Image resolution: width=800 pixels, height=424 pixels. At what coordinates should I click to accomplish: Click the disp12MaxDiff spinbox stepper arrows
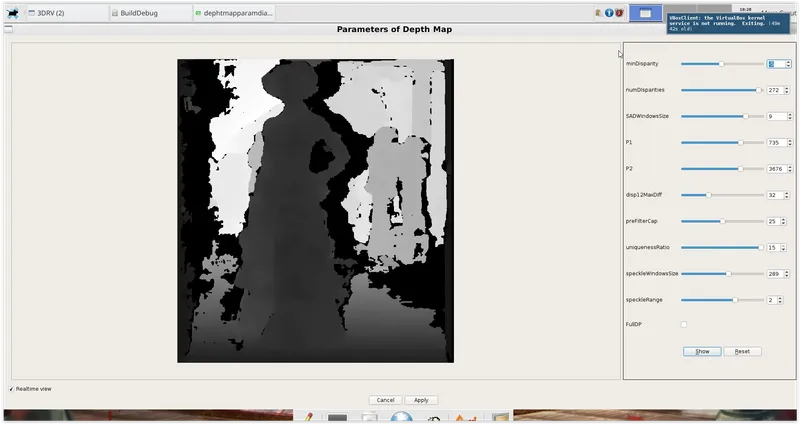[787, 195]
